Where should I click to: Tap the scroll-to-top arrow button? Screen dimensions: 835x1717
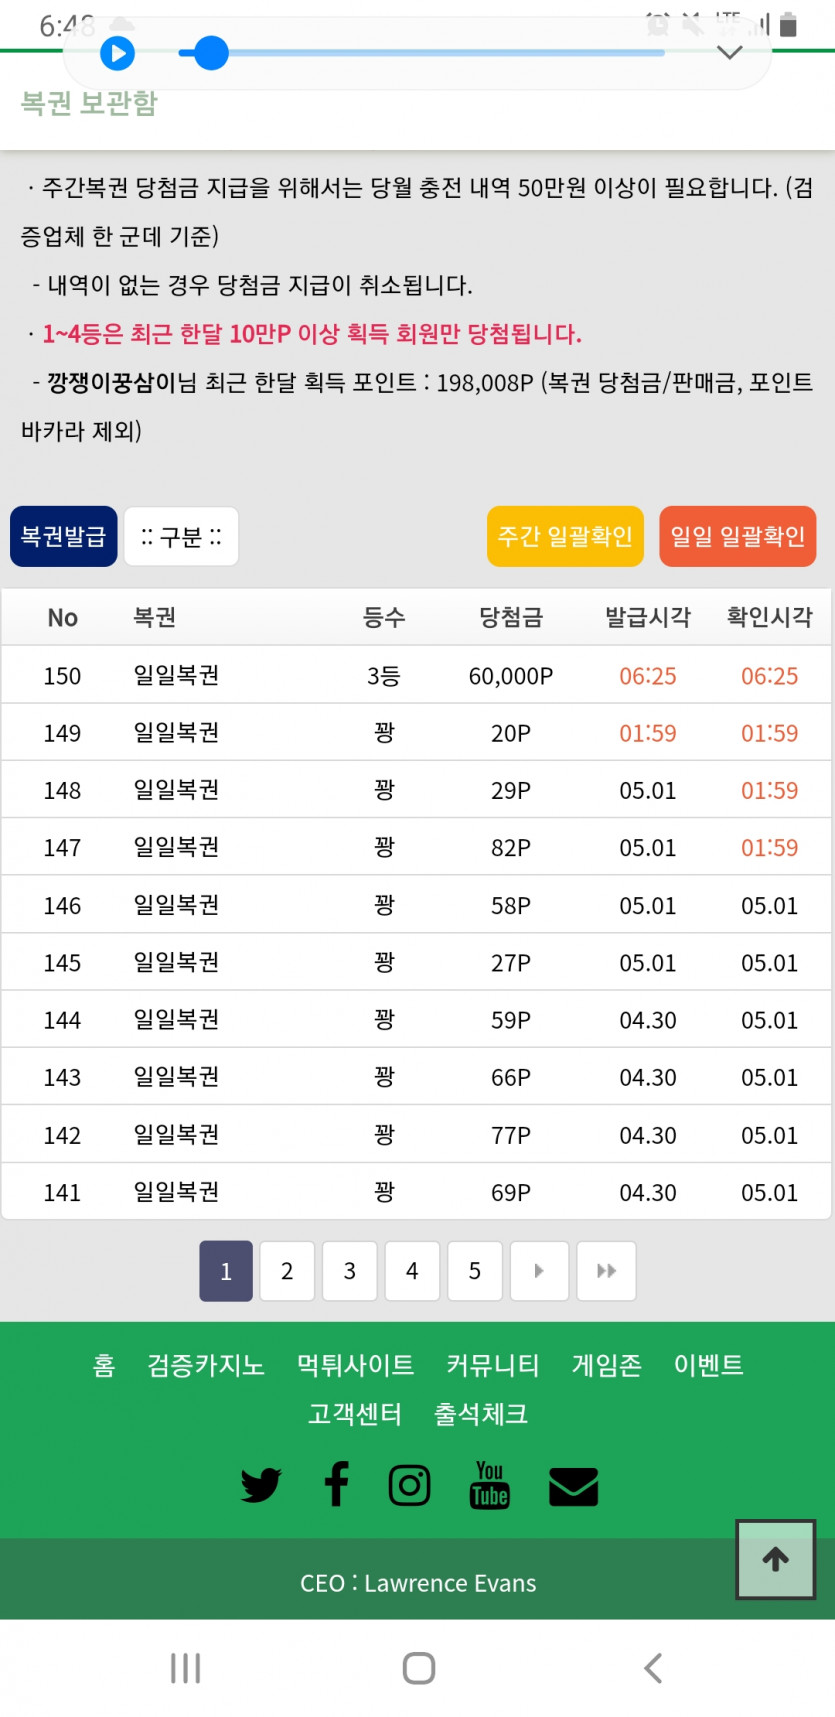pyautogui.click(x=776, y=1559)
